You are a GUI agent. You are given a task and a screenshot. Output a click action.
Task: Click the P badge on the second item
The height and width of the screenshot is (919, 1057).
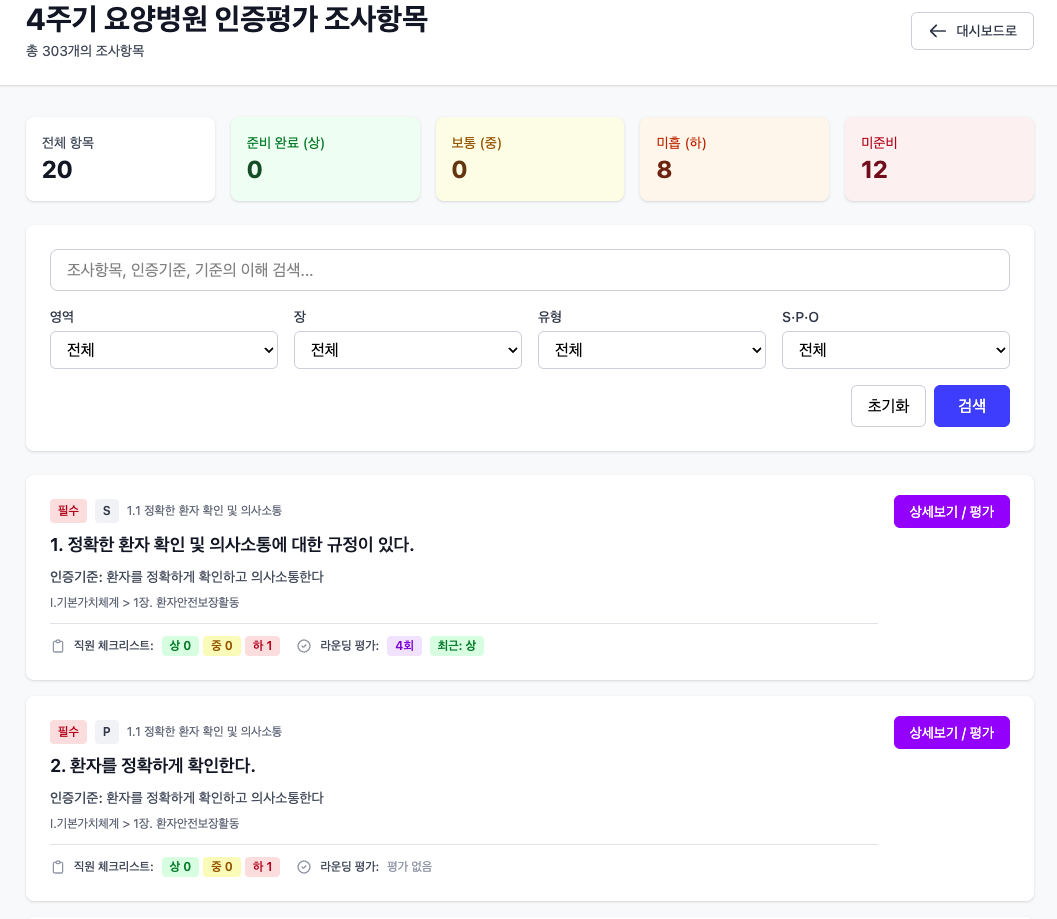point(106,732)
